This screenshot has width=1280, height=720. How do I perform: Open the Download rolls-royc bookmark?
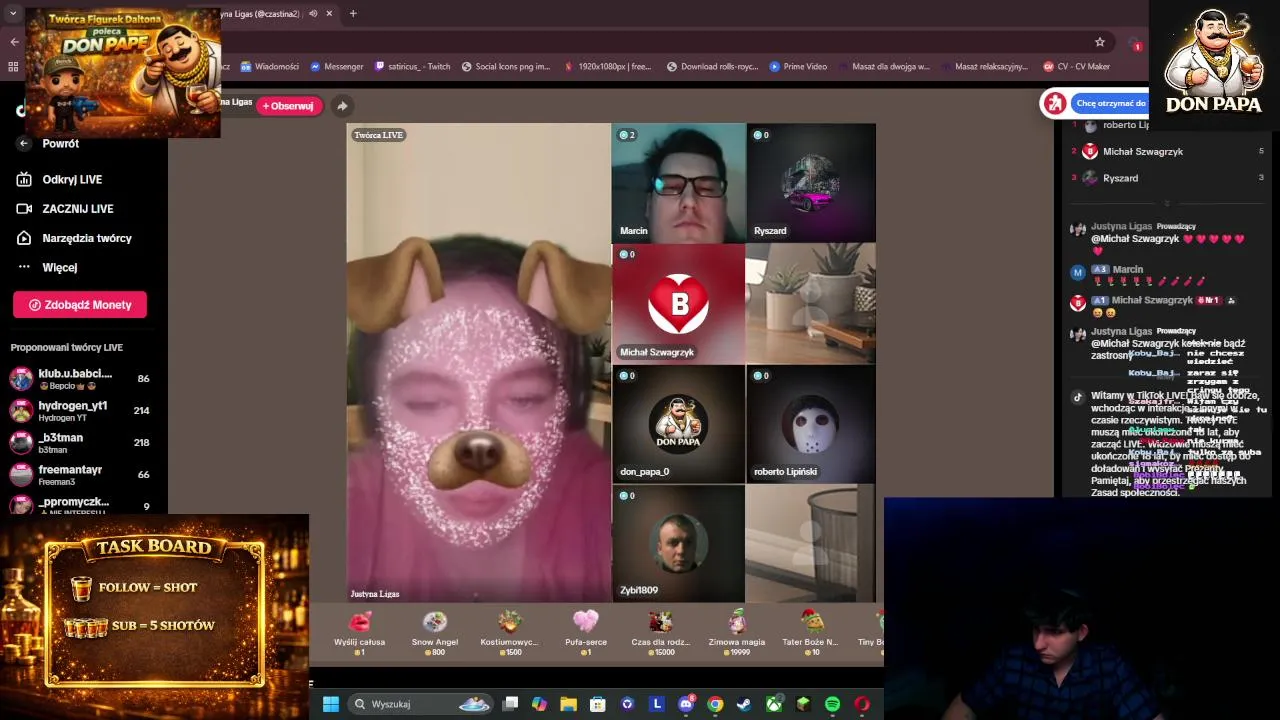coord(712,67)
